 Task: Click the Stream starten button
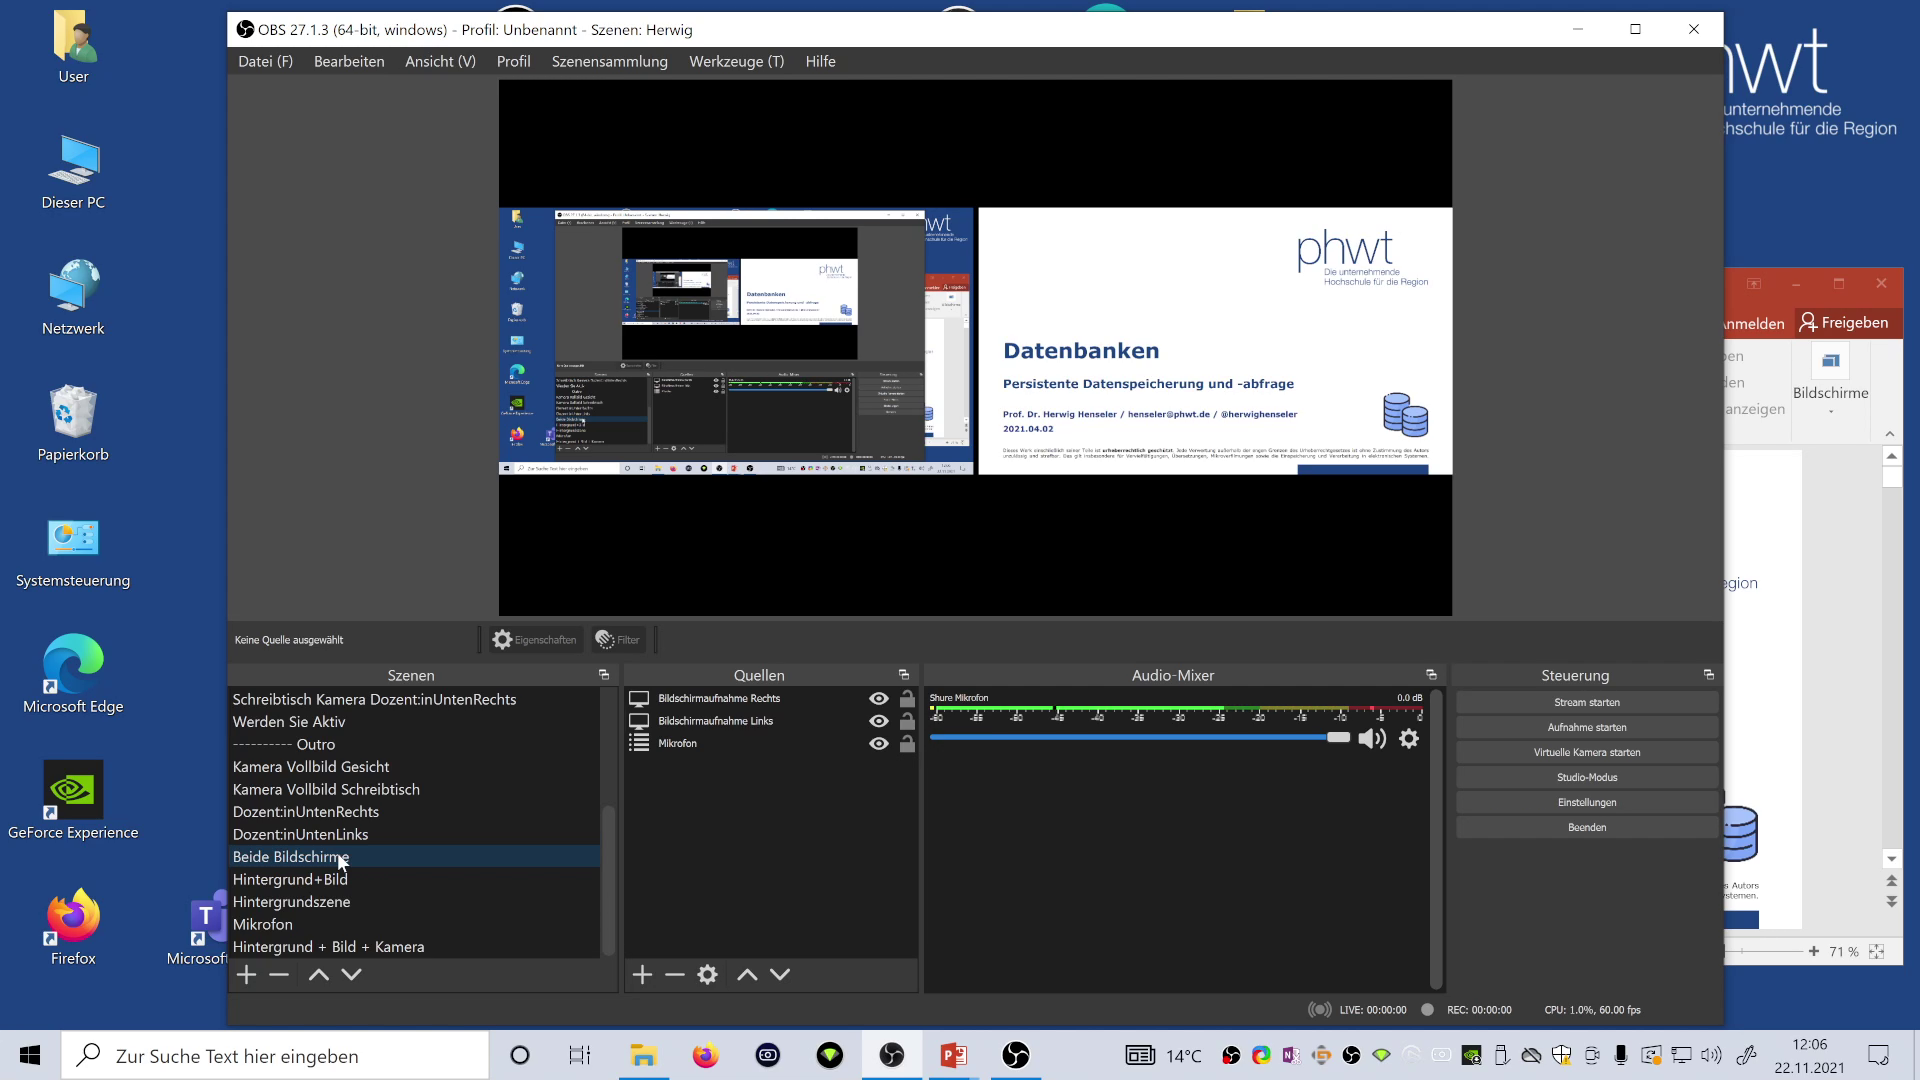click(1586, 702)
